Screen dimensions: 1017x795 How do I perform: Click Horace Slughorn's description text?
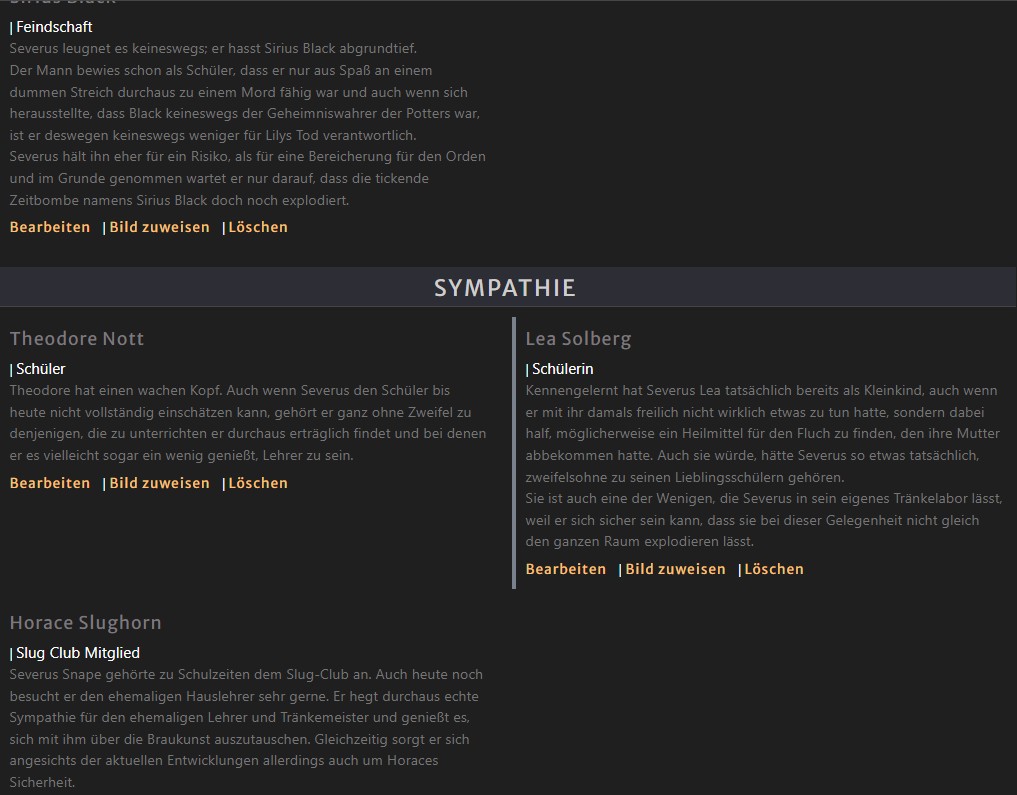245,728
